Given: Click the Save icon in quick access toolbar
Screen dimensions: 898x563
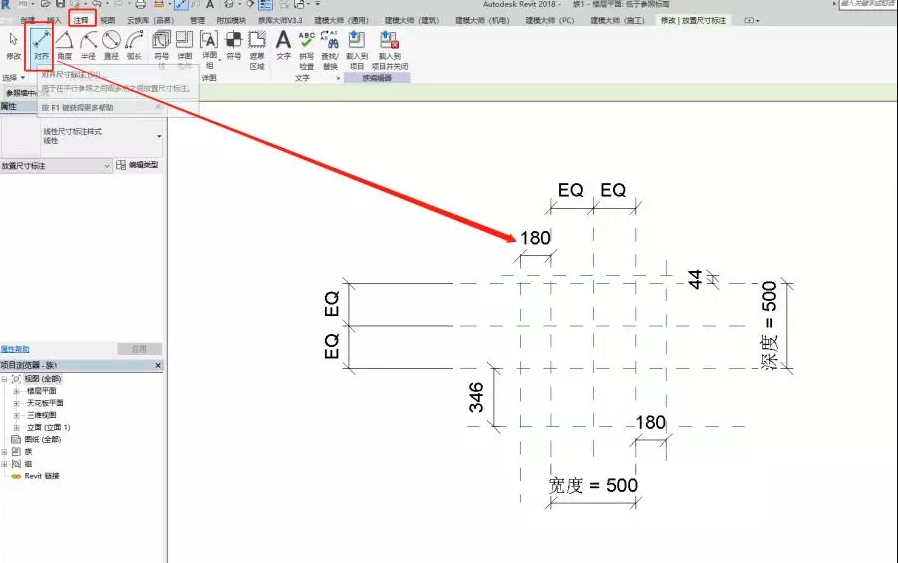Looking at the screenshot, I should 60,4.
